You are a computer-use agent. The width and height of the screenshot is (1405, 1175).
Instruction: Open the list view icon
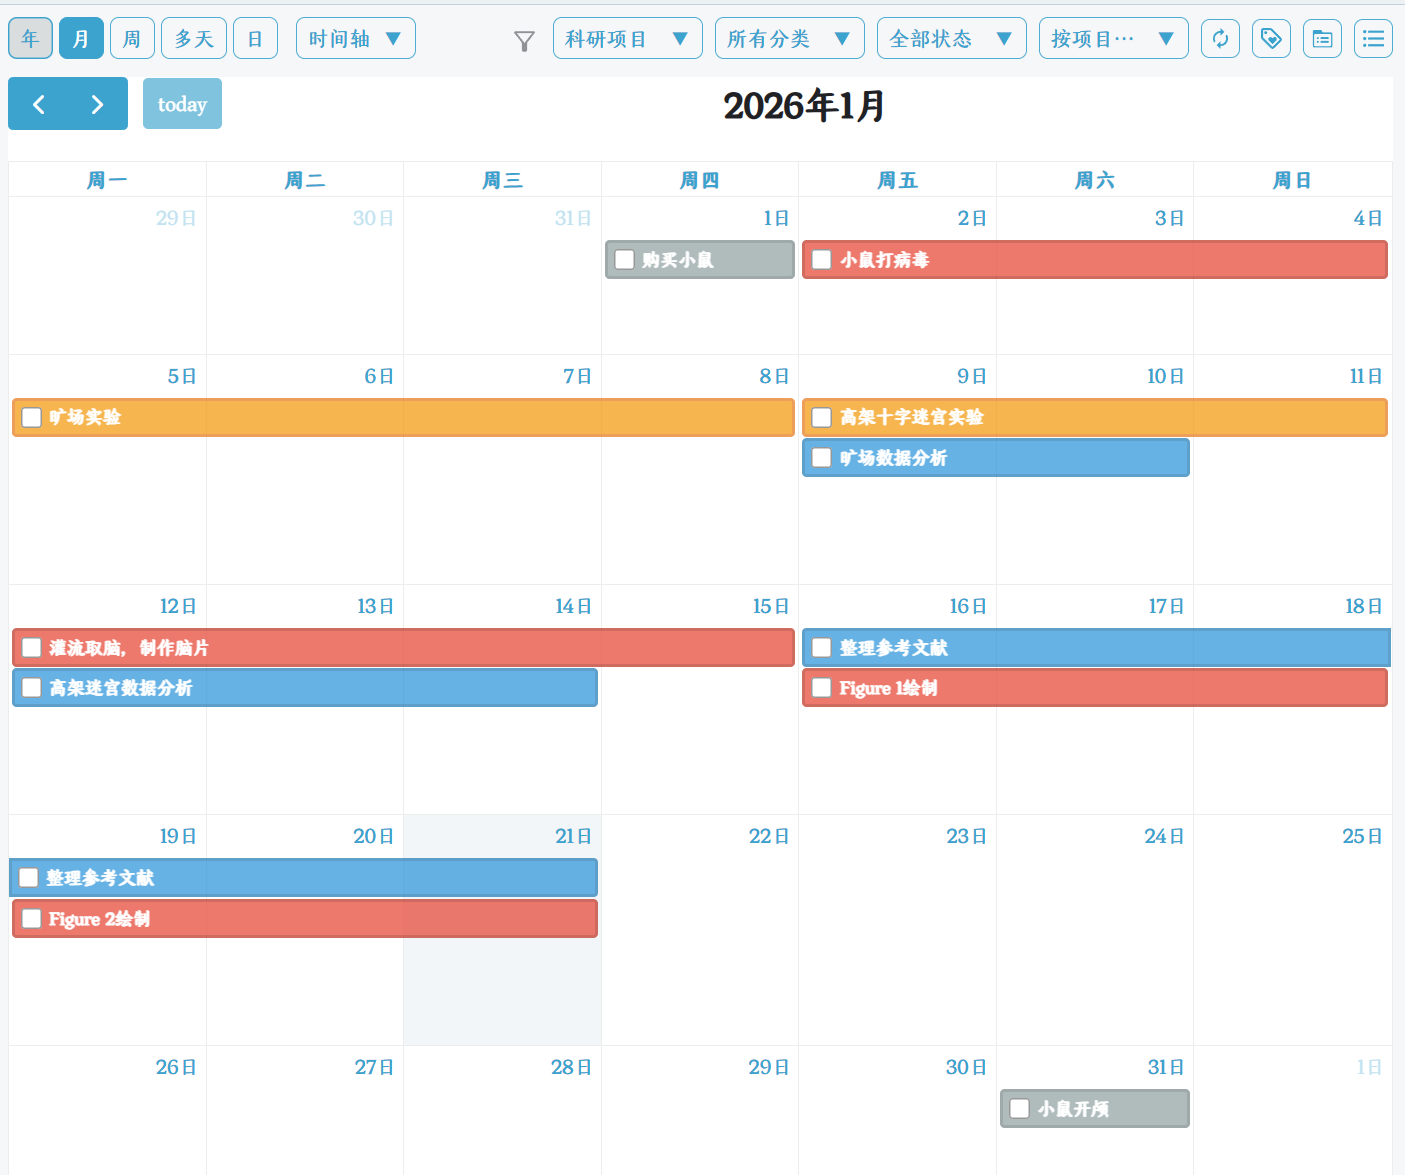click(x=1373, y=39)
